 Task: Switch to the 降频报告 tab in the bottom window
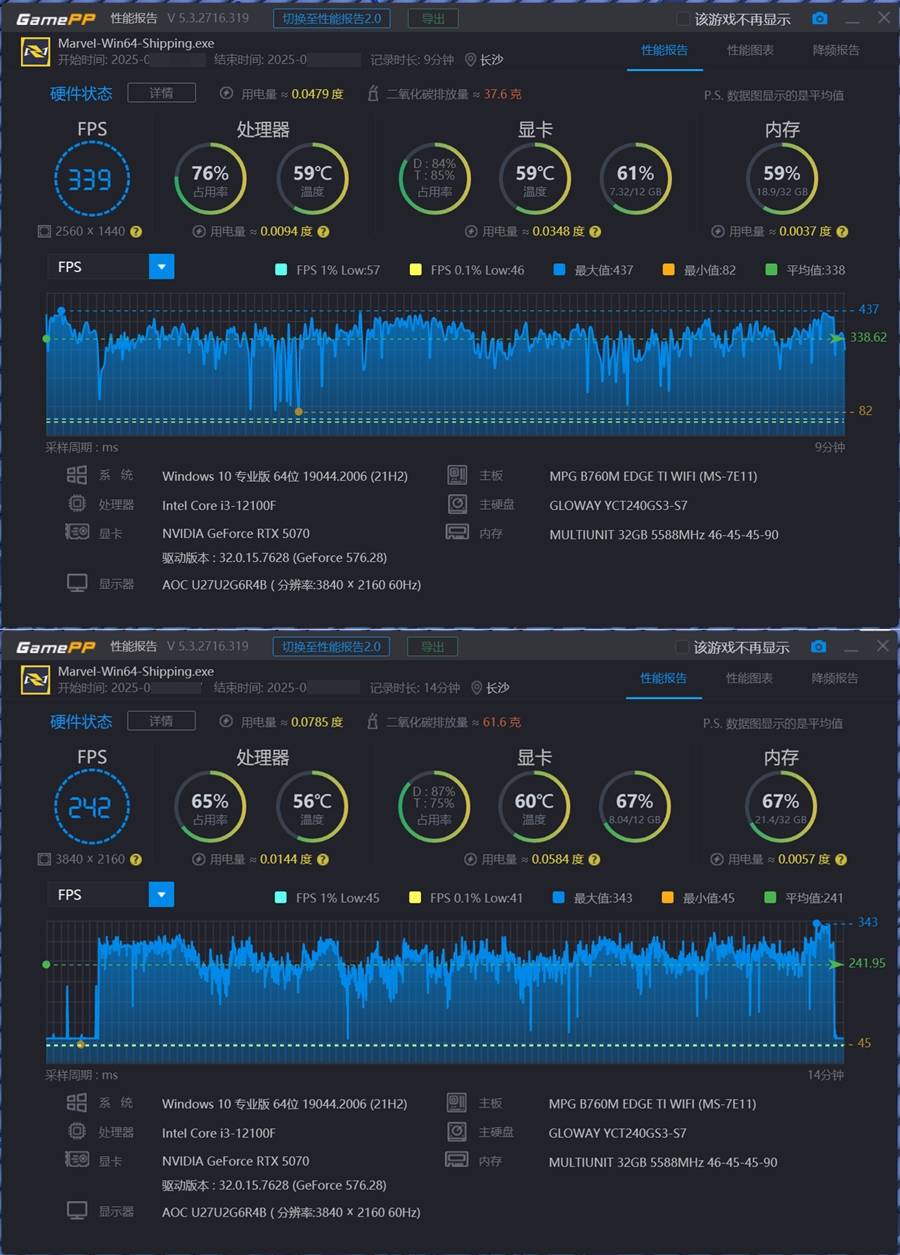(x=834, y=678)
